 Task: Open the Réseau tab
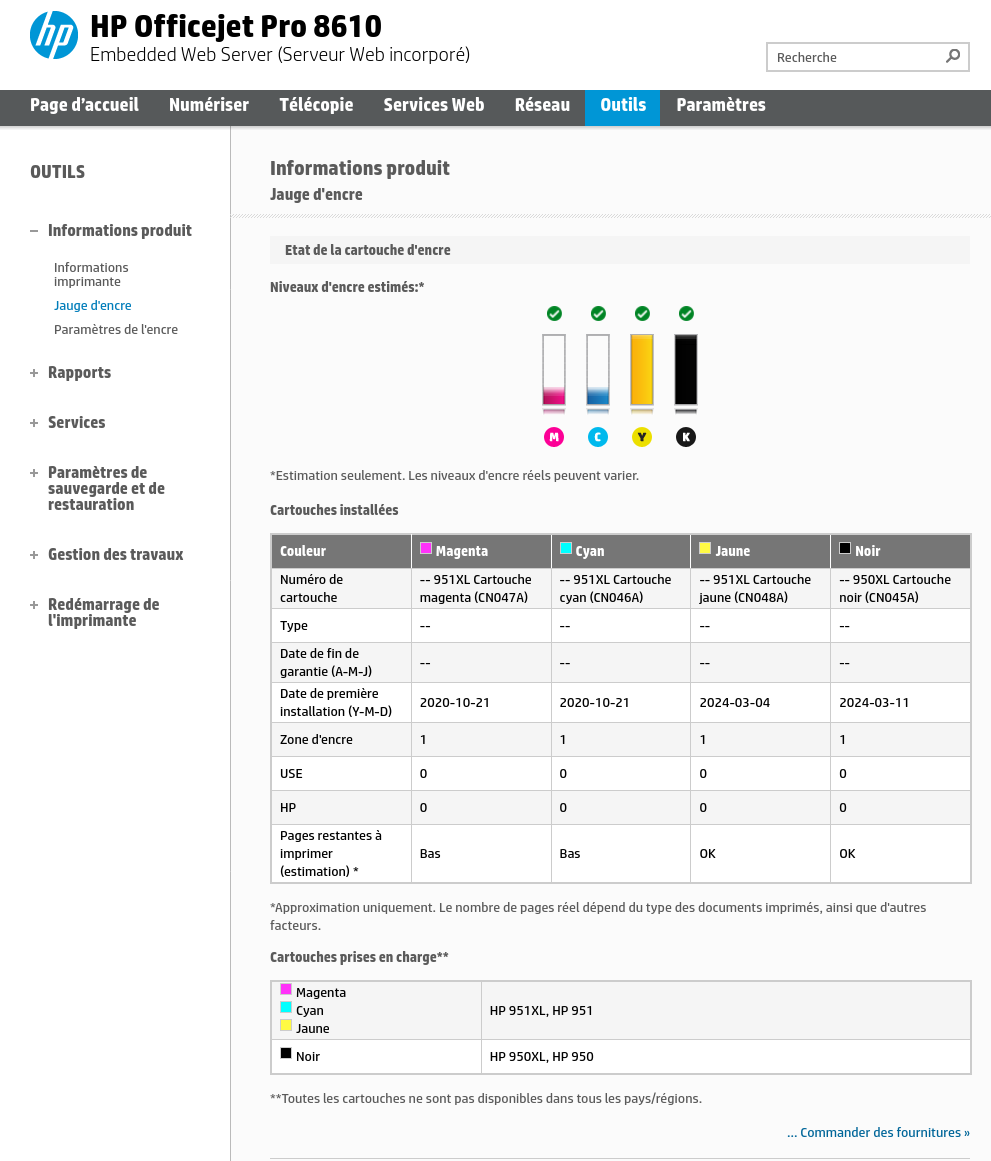click(x=542, y=105)
